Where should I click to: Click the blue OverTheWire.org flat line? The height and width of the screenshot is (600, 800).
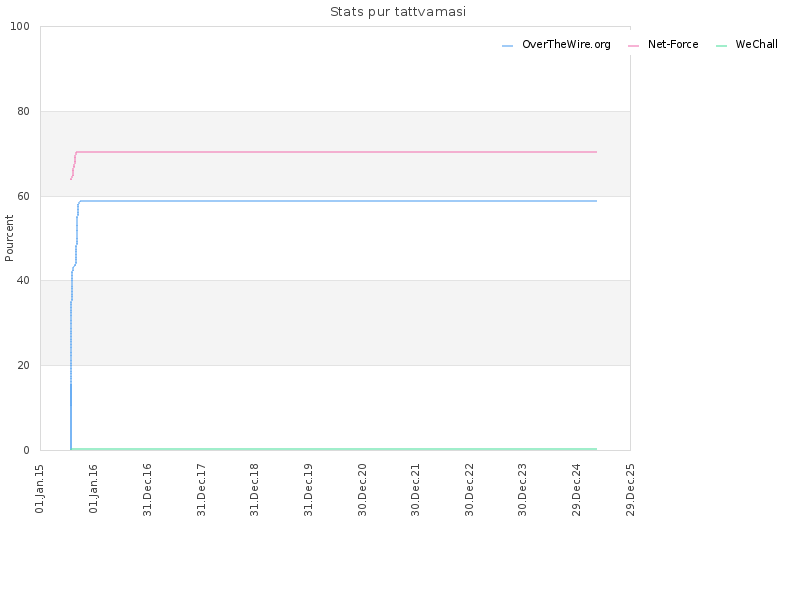[x=337, y=201]
